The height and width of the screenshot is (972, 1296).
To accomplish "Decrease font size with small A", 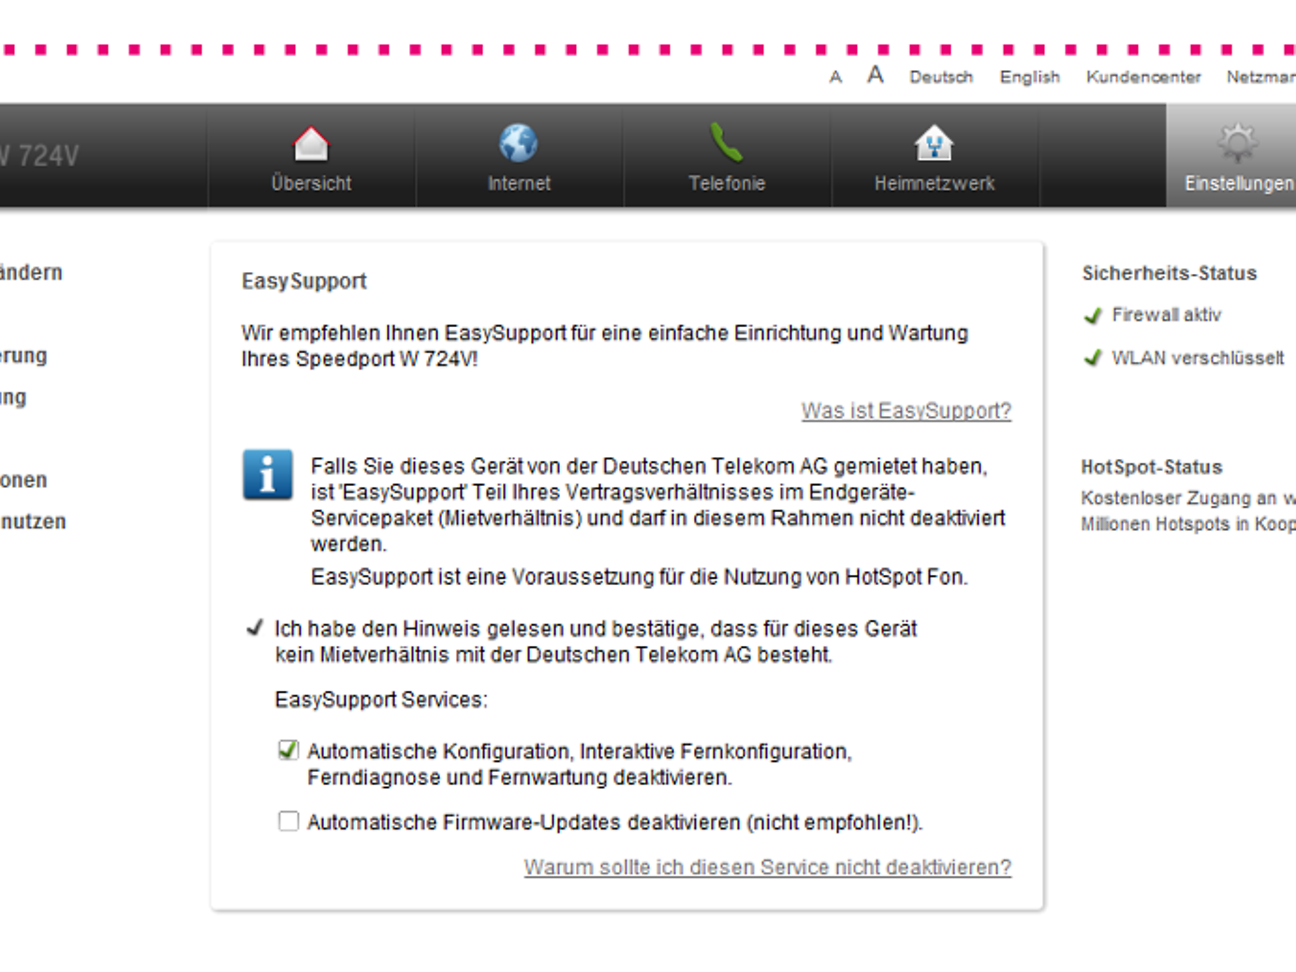I will (835, 77).
